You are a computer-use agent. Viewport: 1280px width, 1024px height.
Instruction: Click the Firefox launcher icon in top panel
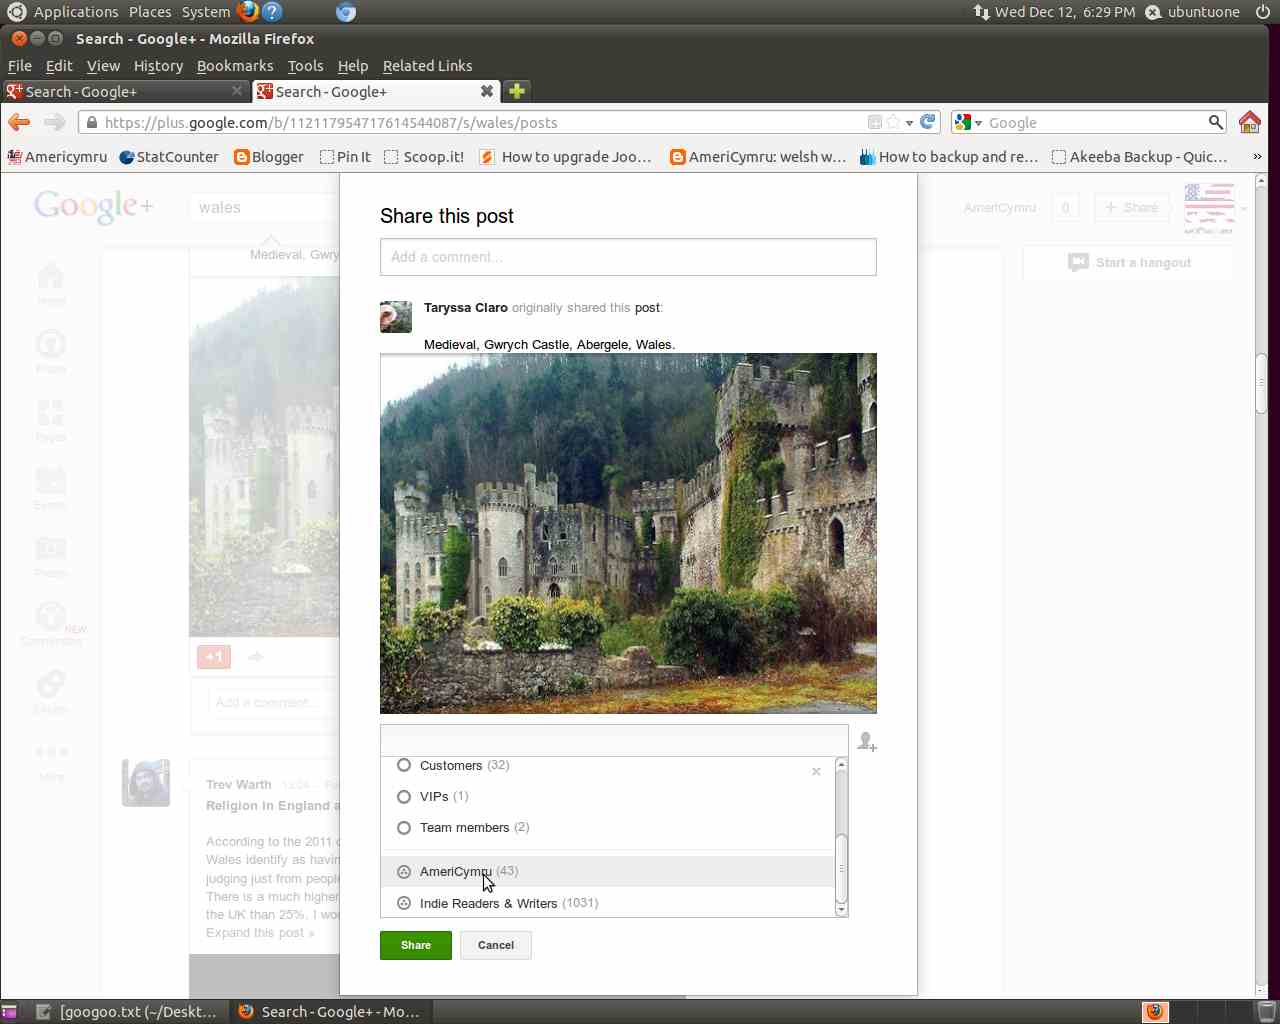click(248, 12)
